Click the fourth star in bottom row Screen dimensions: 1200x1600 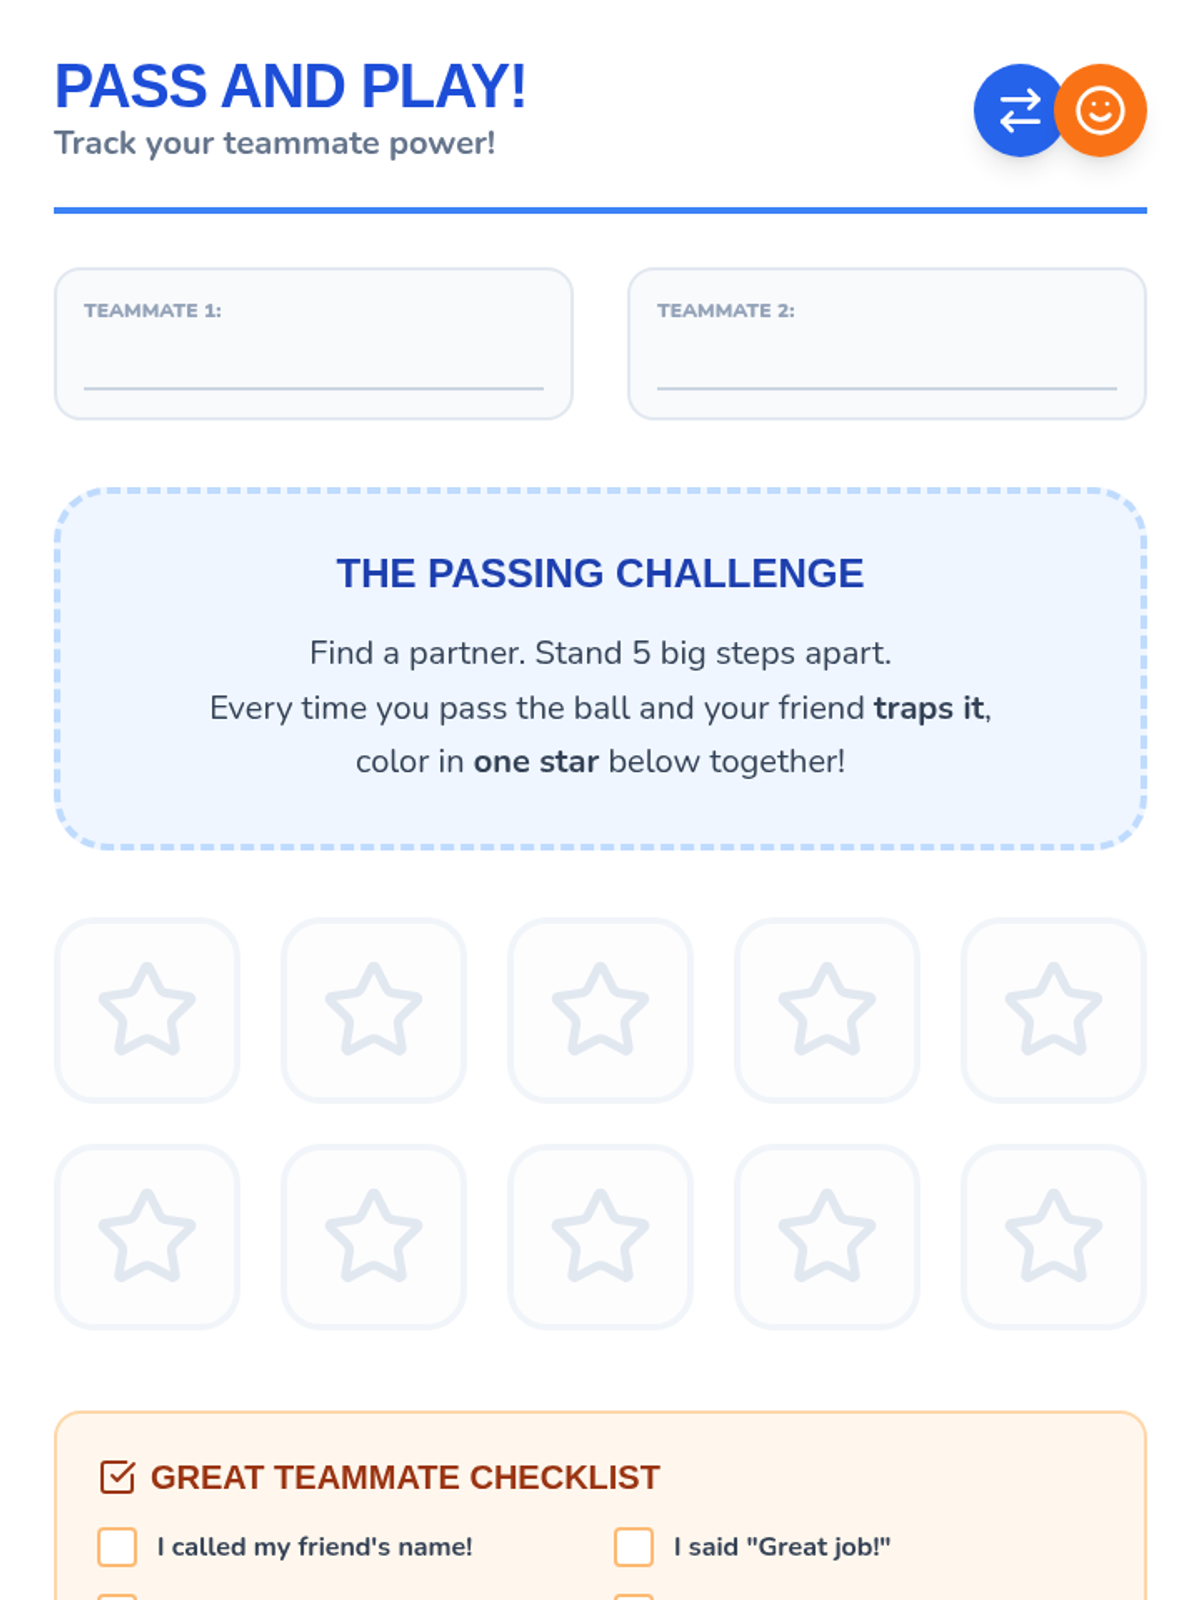pyautogui.click(x=827, y=1237)
